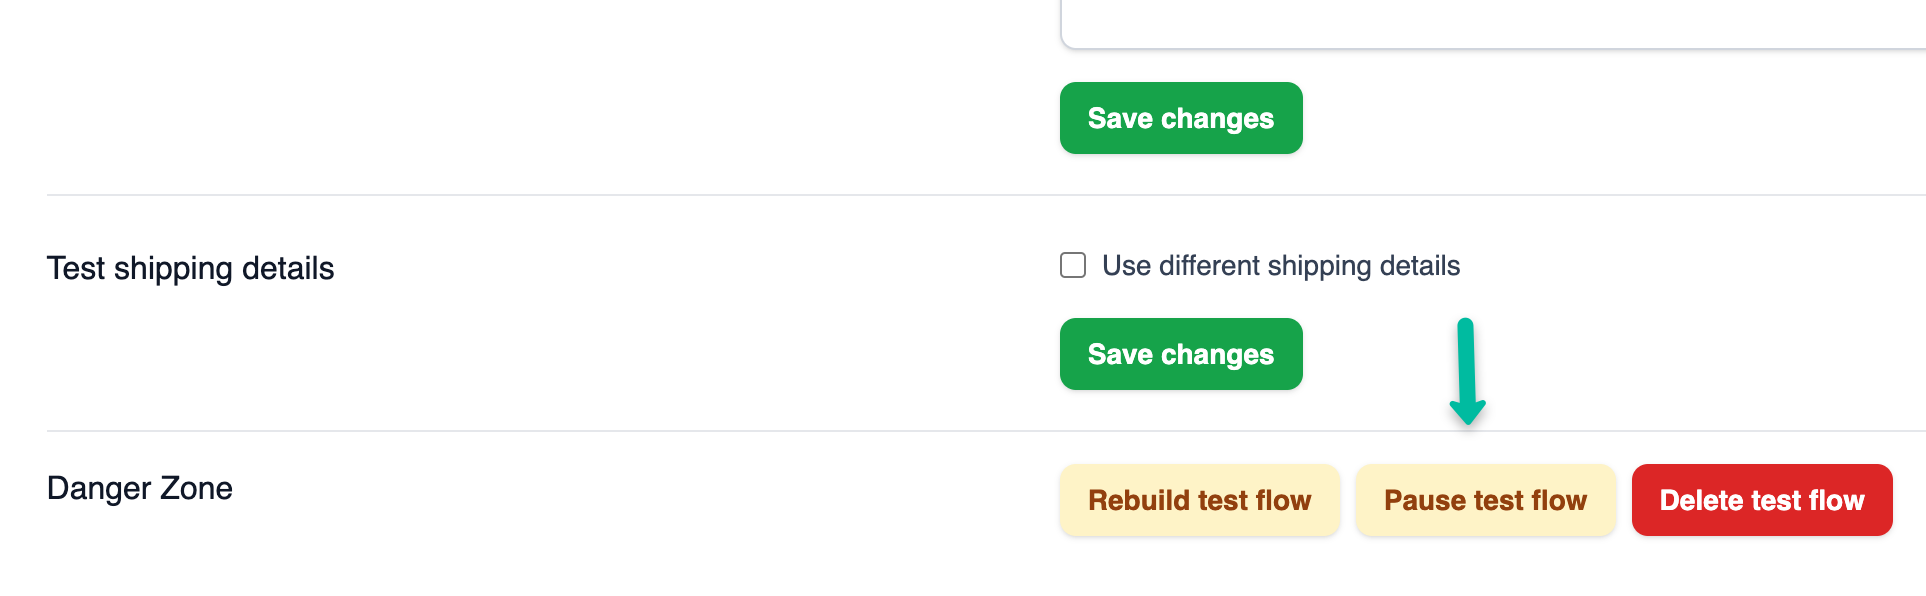Select the Test shipping details label

(190, 267)
